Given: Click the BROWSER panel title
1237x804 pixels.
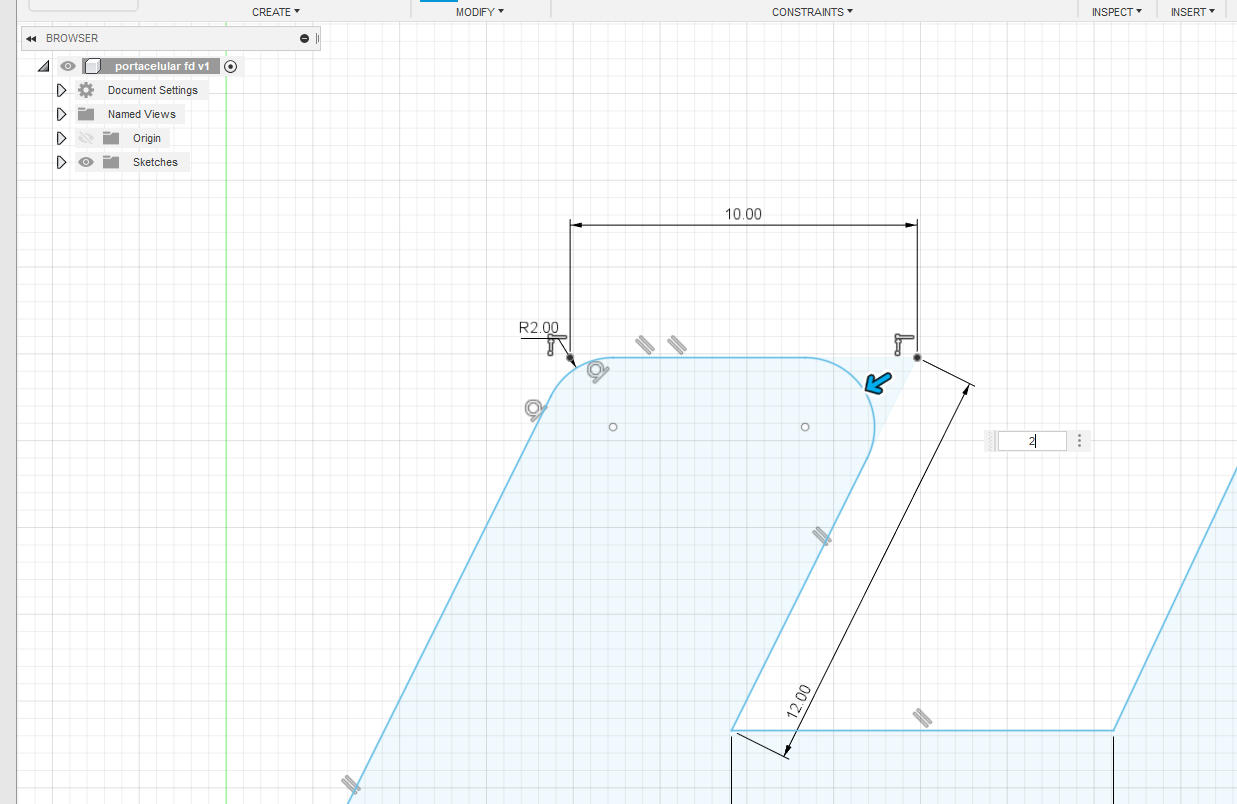Looking at the screenshot, I should [x=72, y=38].
